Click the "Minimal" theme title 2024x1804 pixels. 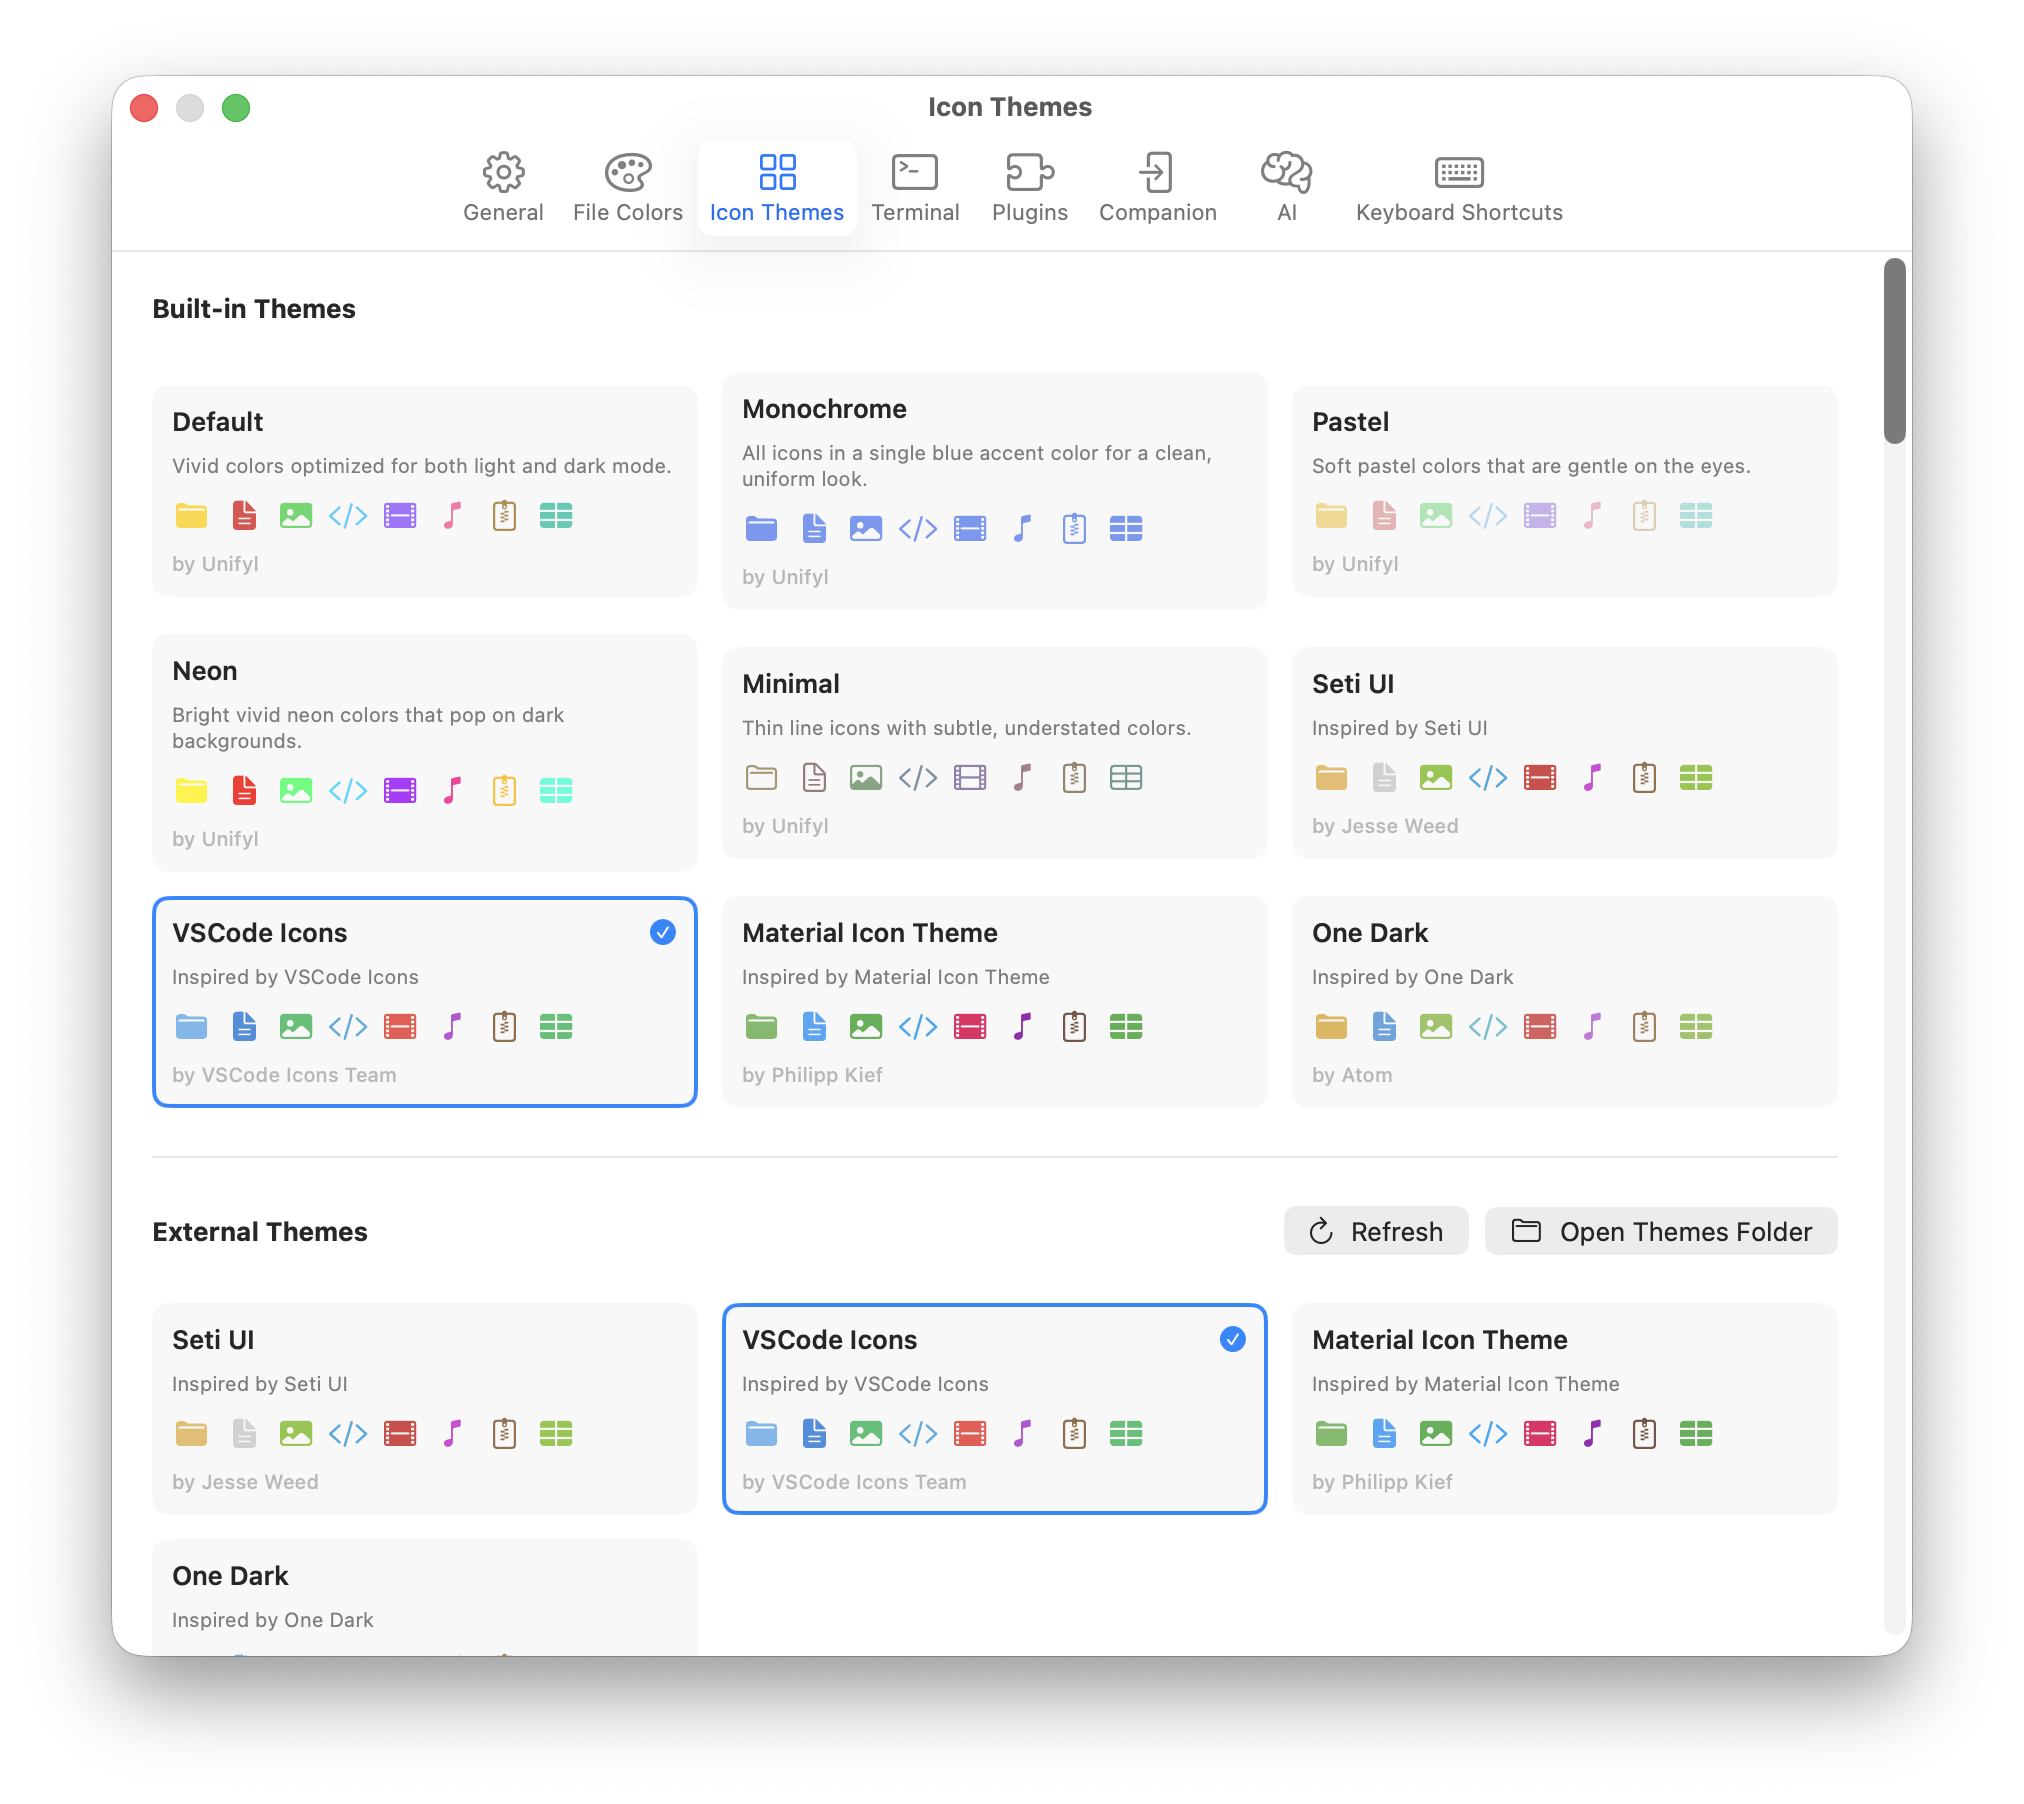tap(791, 684)
